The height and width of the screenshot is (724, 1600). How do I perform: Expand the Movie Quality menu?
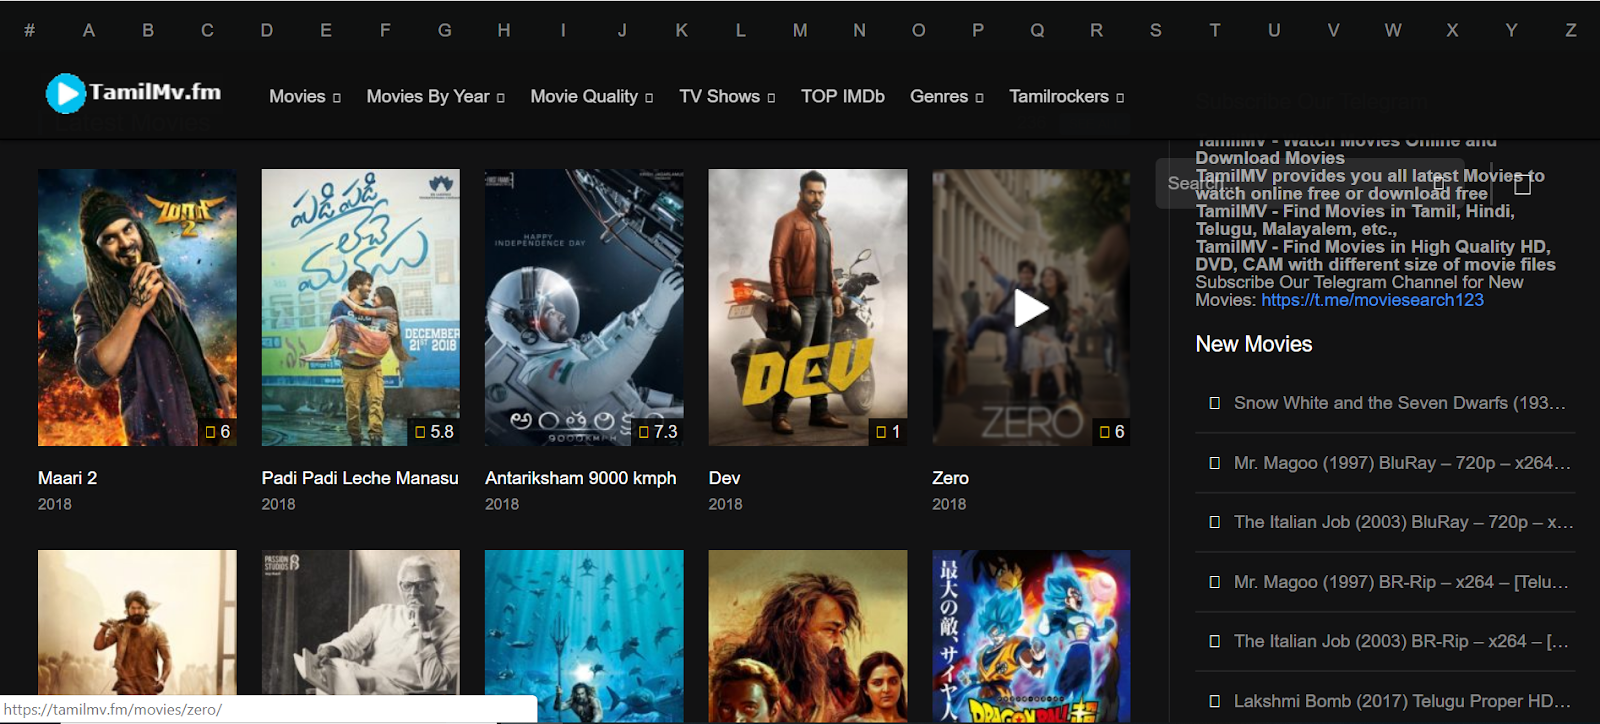(591, 97)
